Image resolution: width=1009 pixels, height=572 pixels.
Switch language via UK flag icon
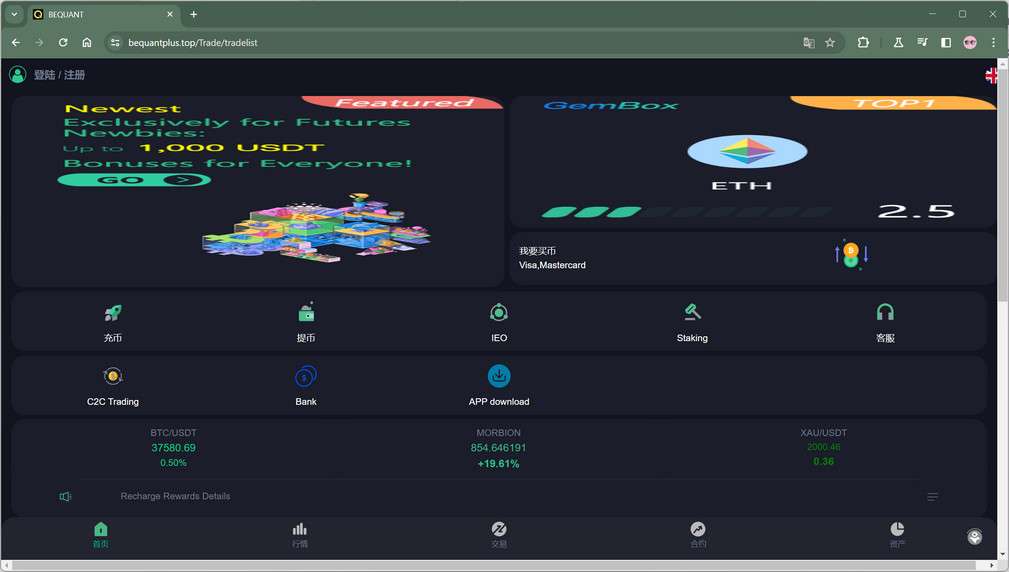pos(991,75)
